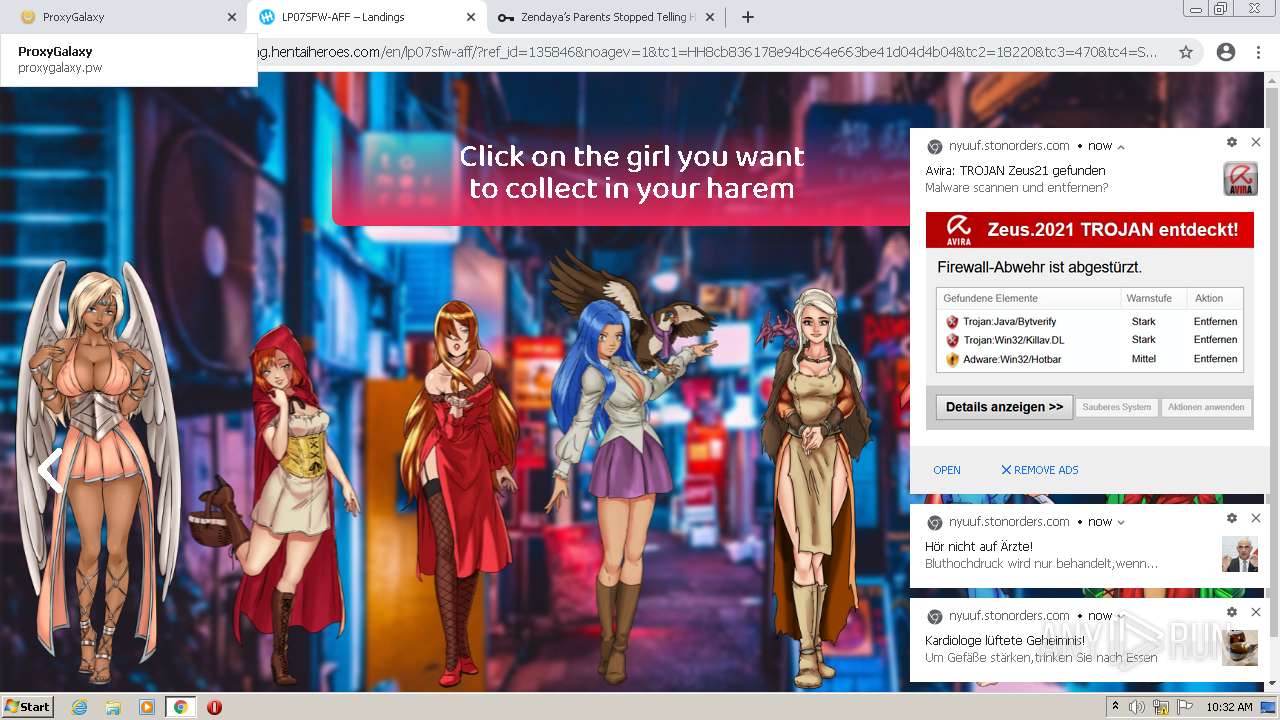The width and height of the screenshot is (1280, 720).
Task: Click Entfernen for Adware:Win32/Hotbar
Action: pos(1215,359)
